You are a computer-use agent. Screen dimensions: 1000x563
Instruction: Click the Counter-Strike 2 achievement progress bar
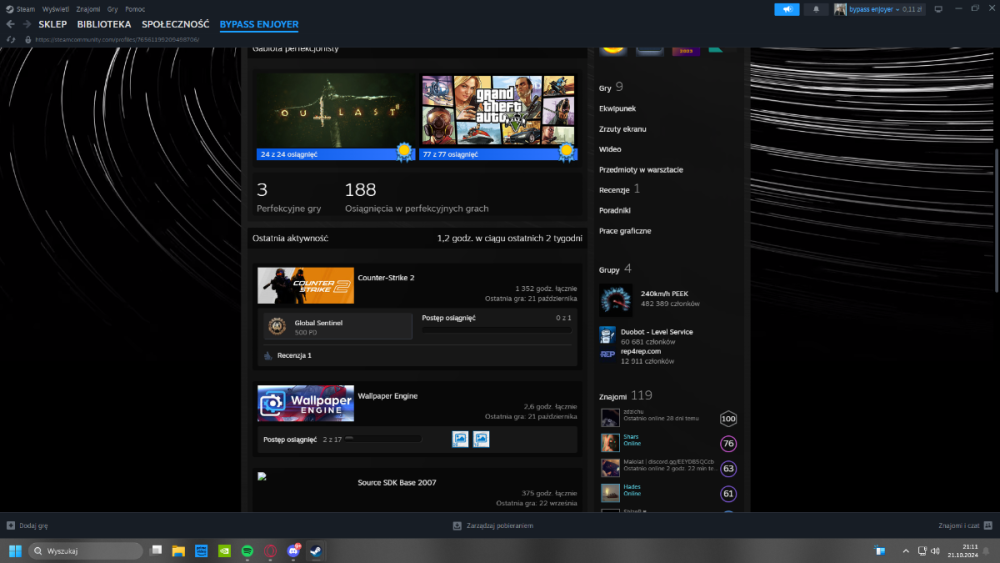point(496,330)
